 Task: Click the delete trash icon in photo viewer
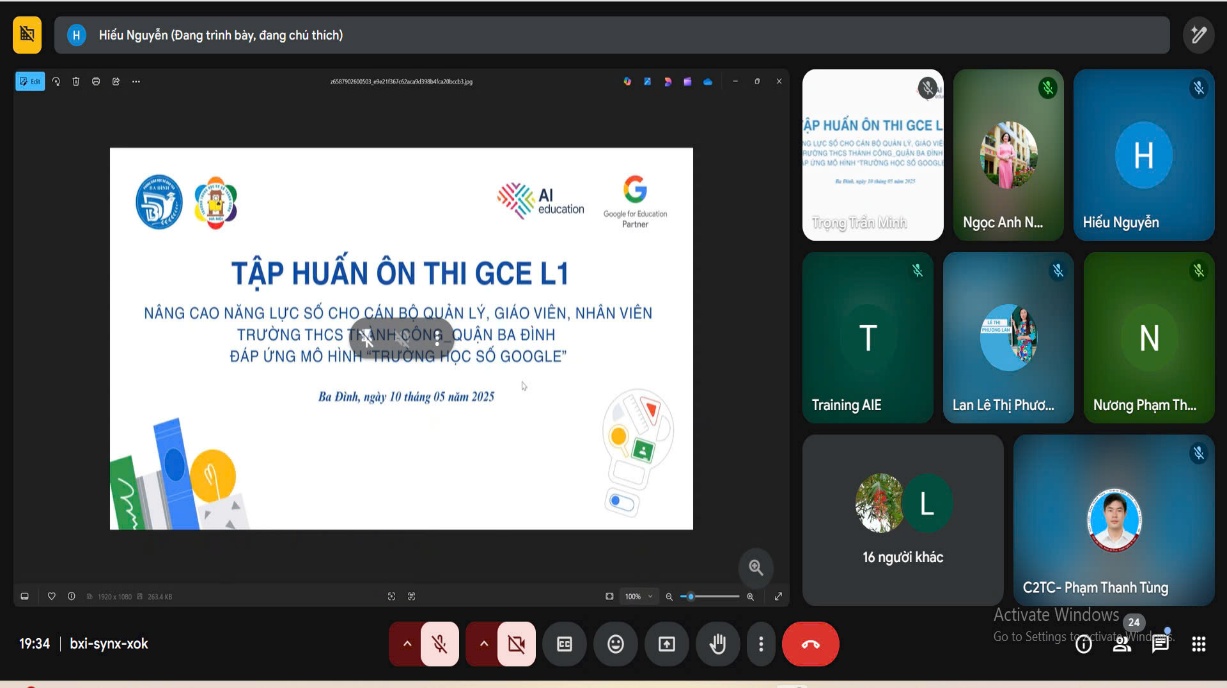pyautogui.click(x=76, y=81)
